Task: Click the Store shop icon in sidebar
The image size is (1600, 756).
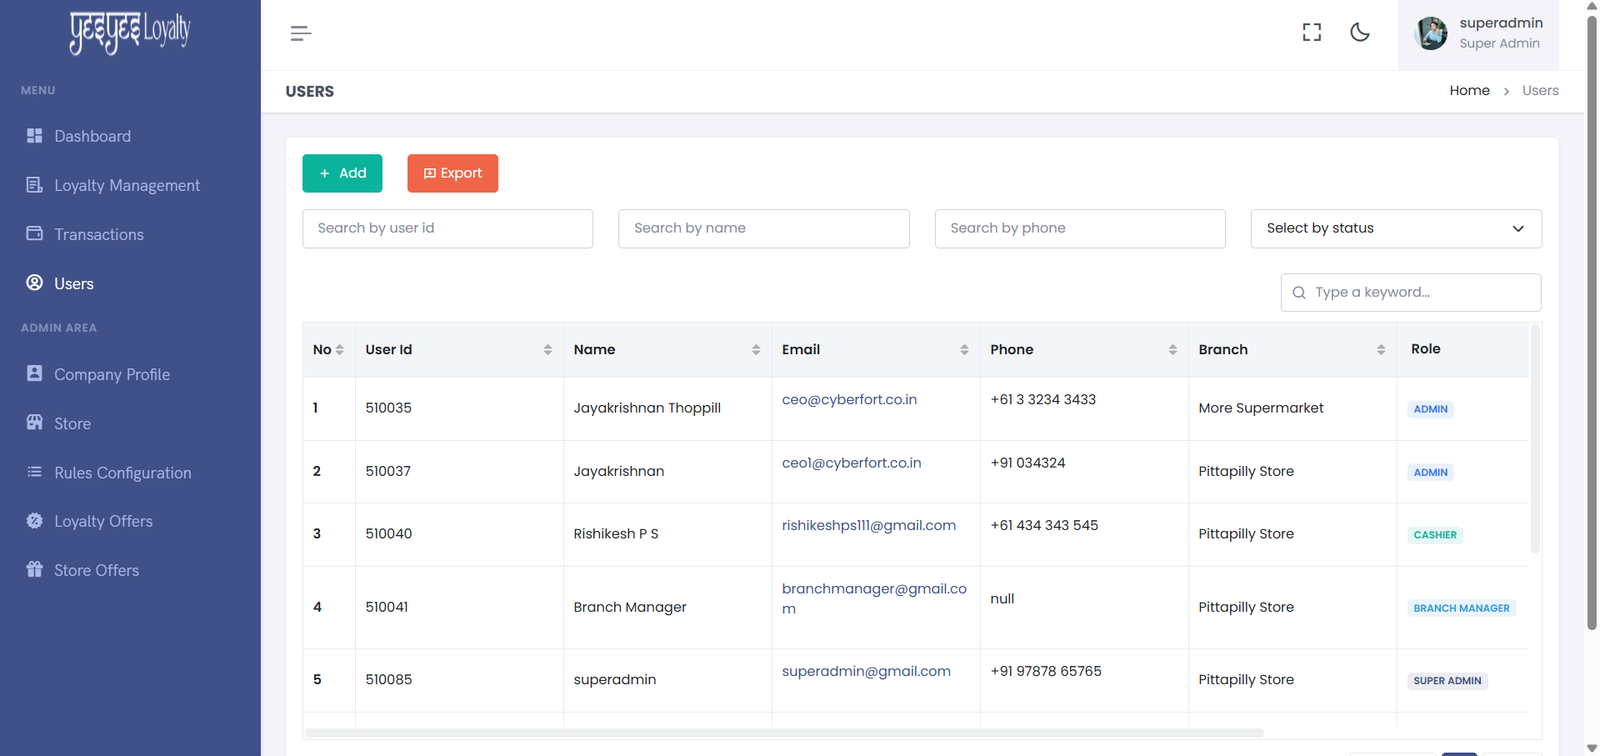Action: 35,423
